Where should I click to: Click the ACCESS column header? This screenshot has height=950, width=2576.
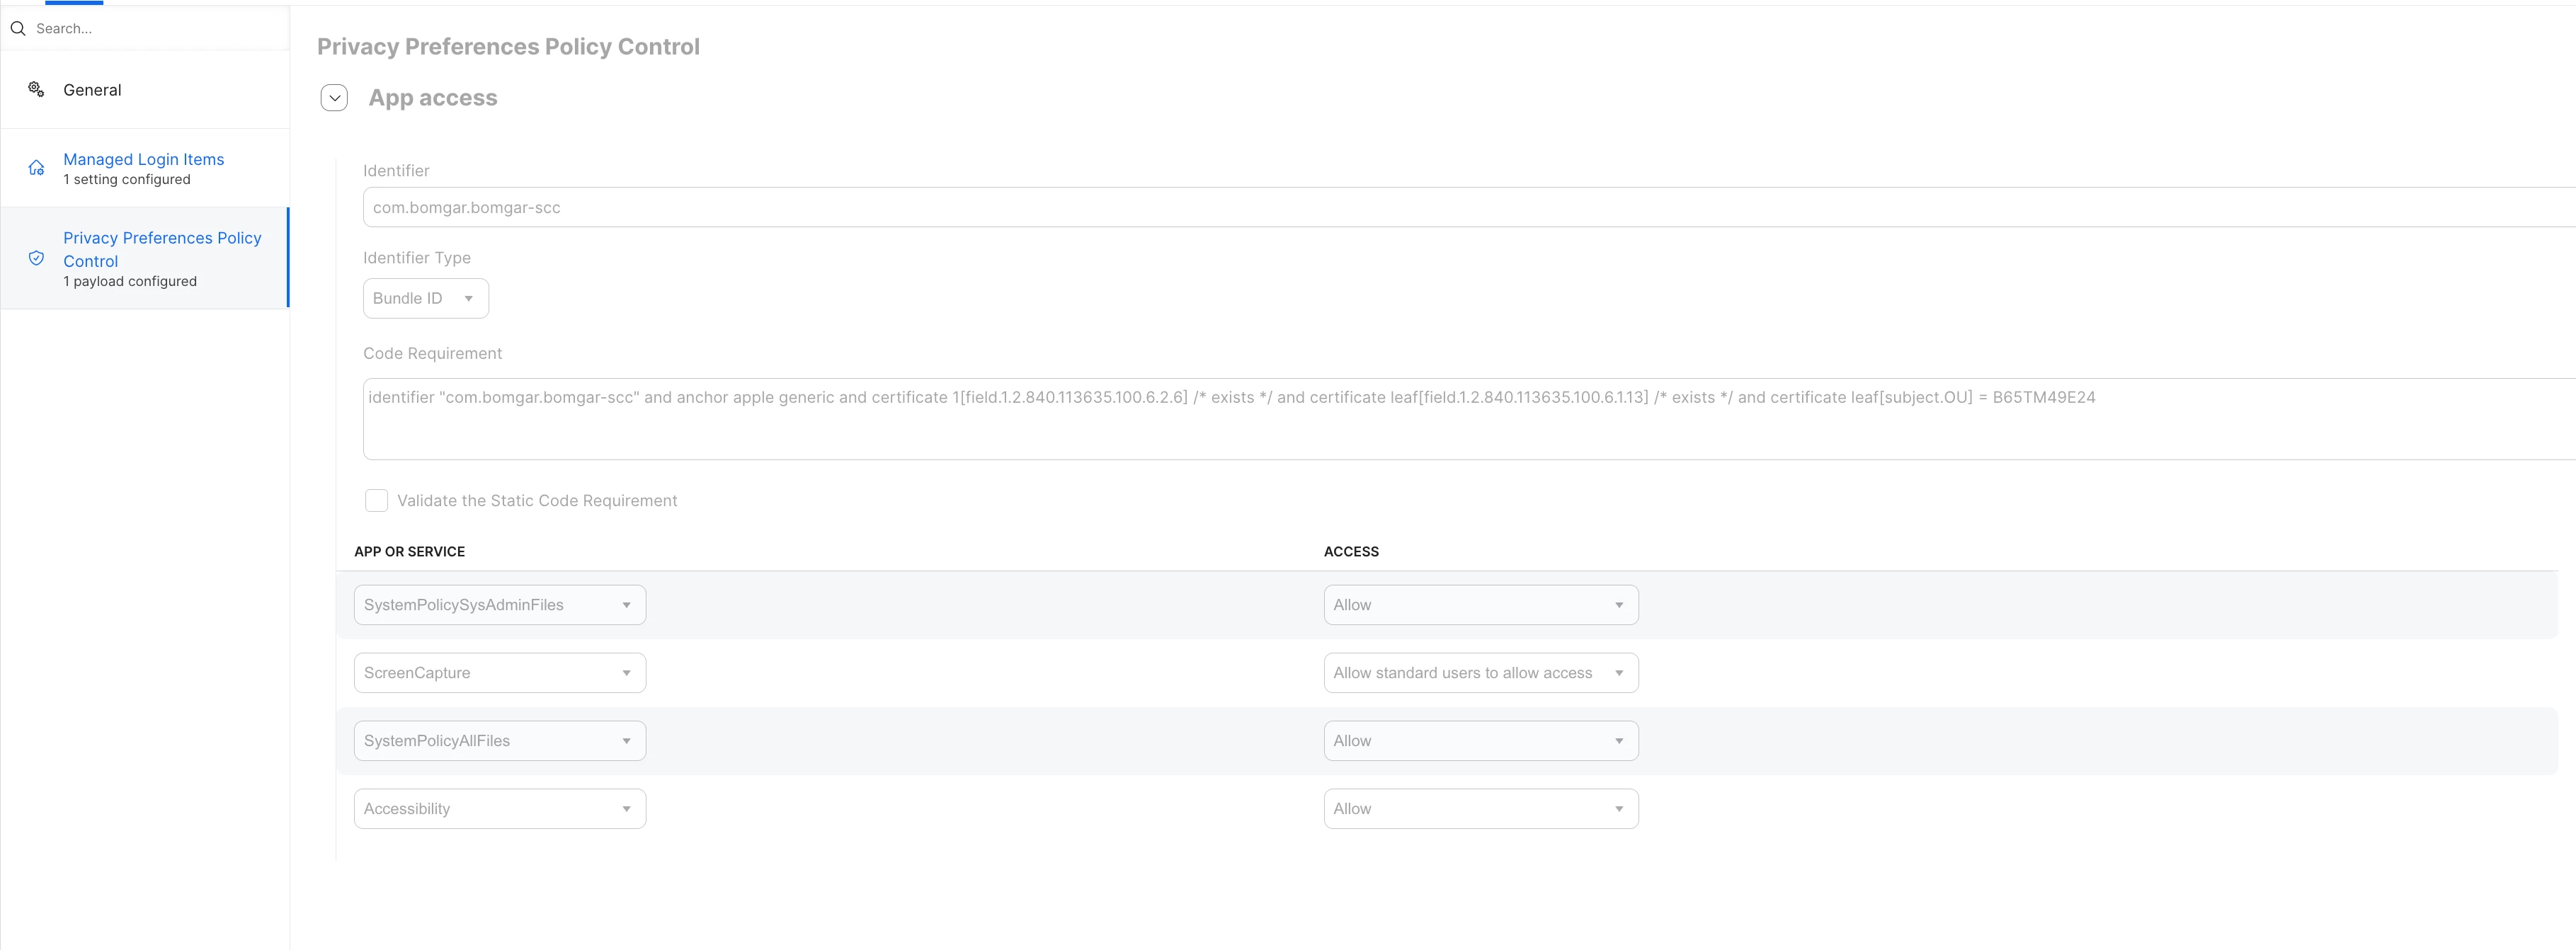pos(1351,552)
